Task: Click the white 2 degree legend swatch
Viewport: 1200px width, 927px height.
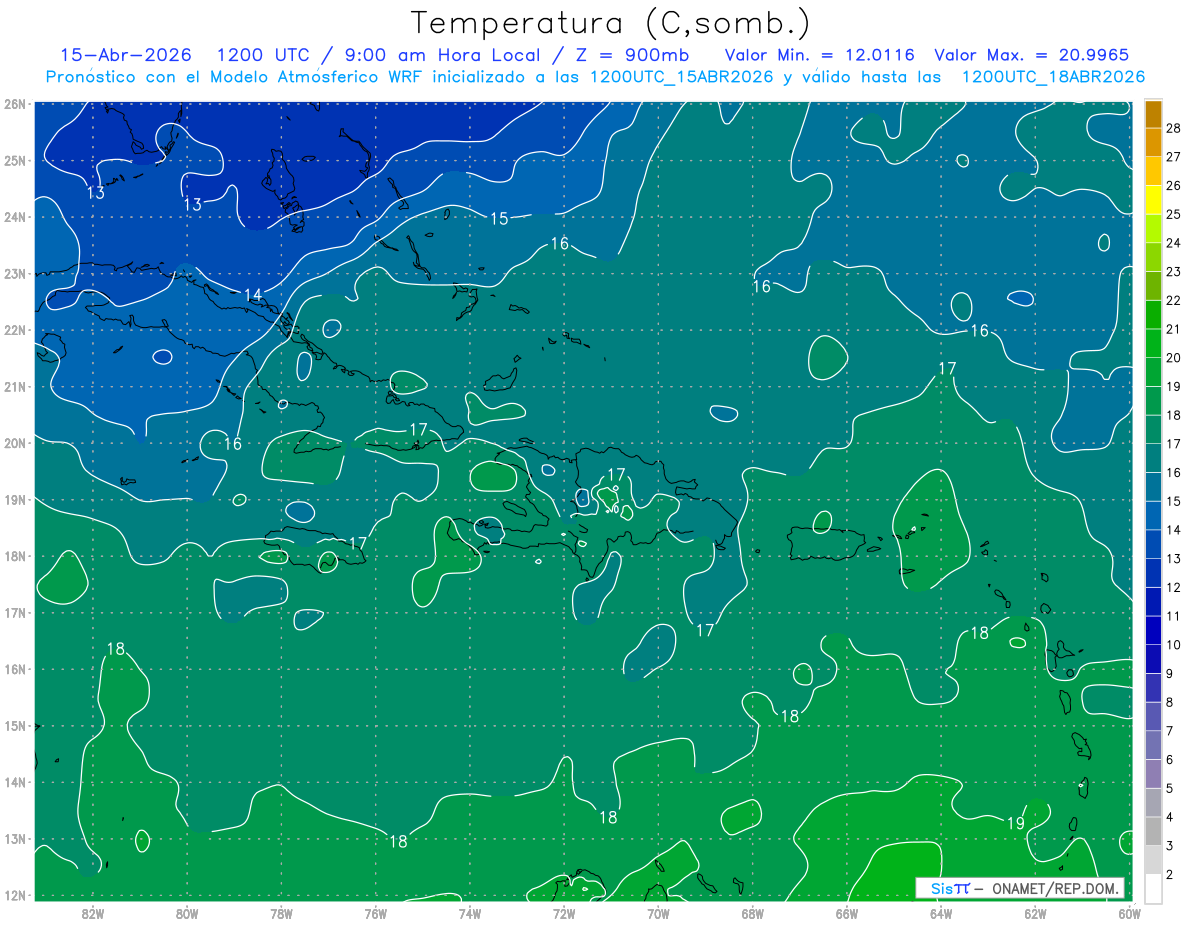Action: coord(1153,886)
